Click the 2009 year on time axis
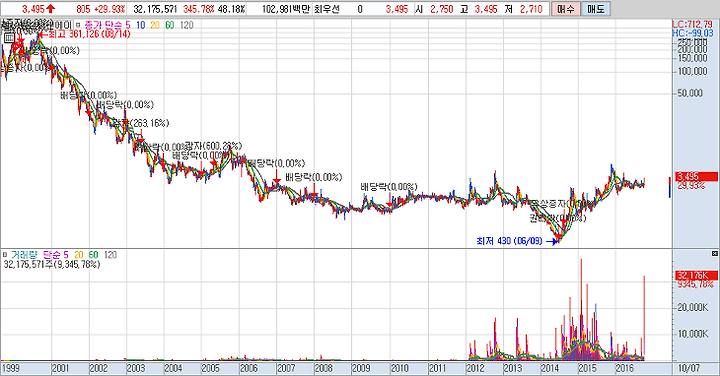 (361, 368)
